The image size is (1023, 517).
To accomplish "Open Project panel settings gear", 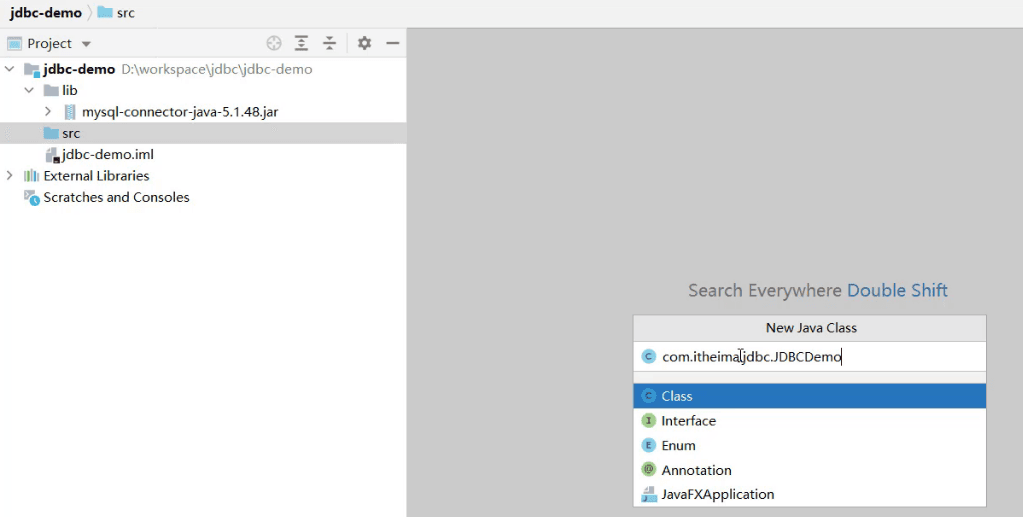I will pyautogui.click(x=364, y=43).
